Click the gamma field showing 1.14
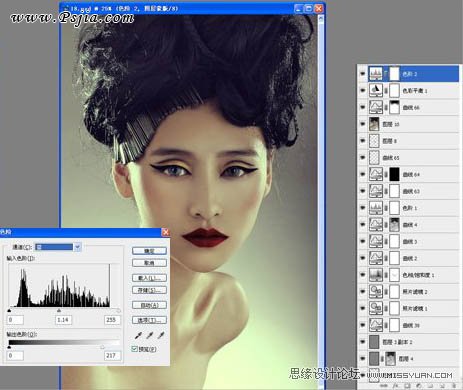Viewport: 463px width, 390px height. pos(63,320)
